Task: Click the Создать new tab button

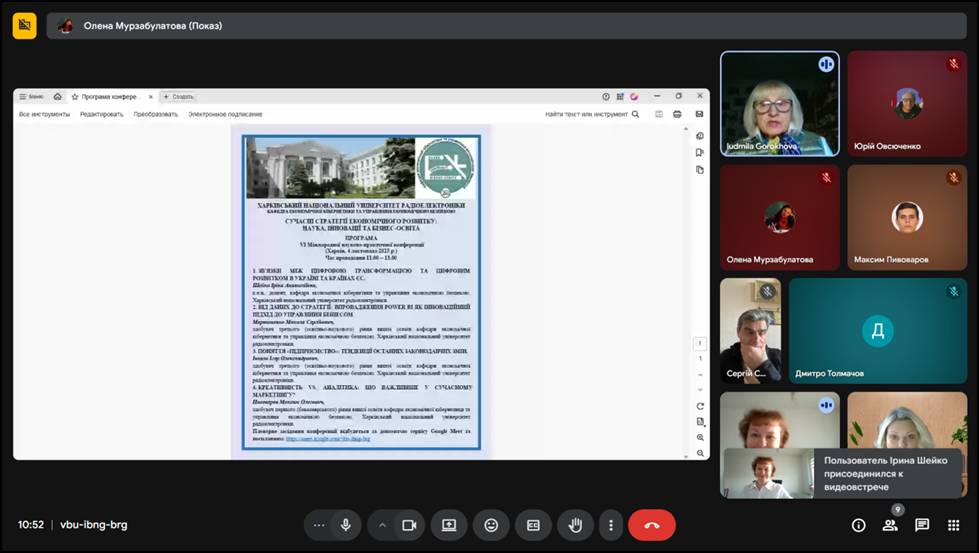Action: click(178, 97)
